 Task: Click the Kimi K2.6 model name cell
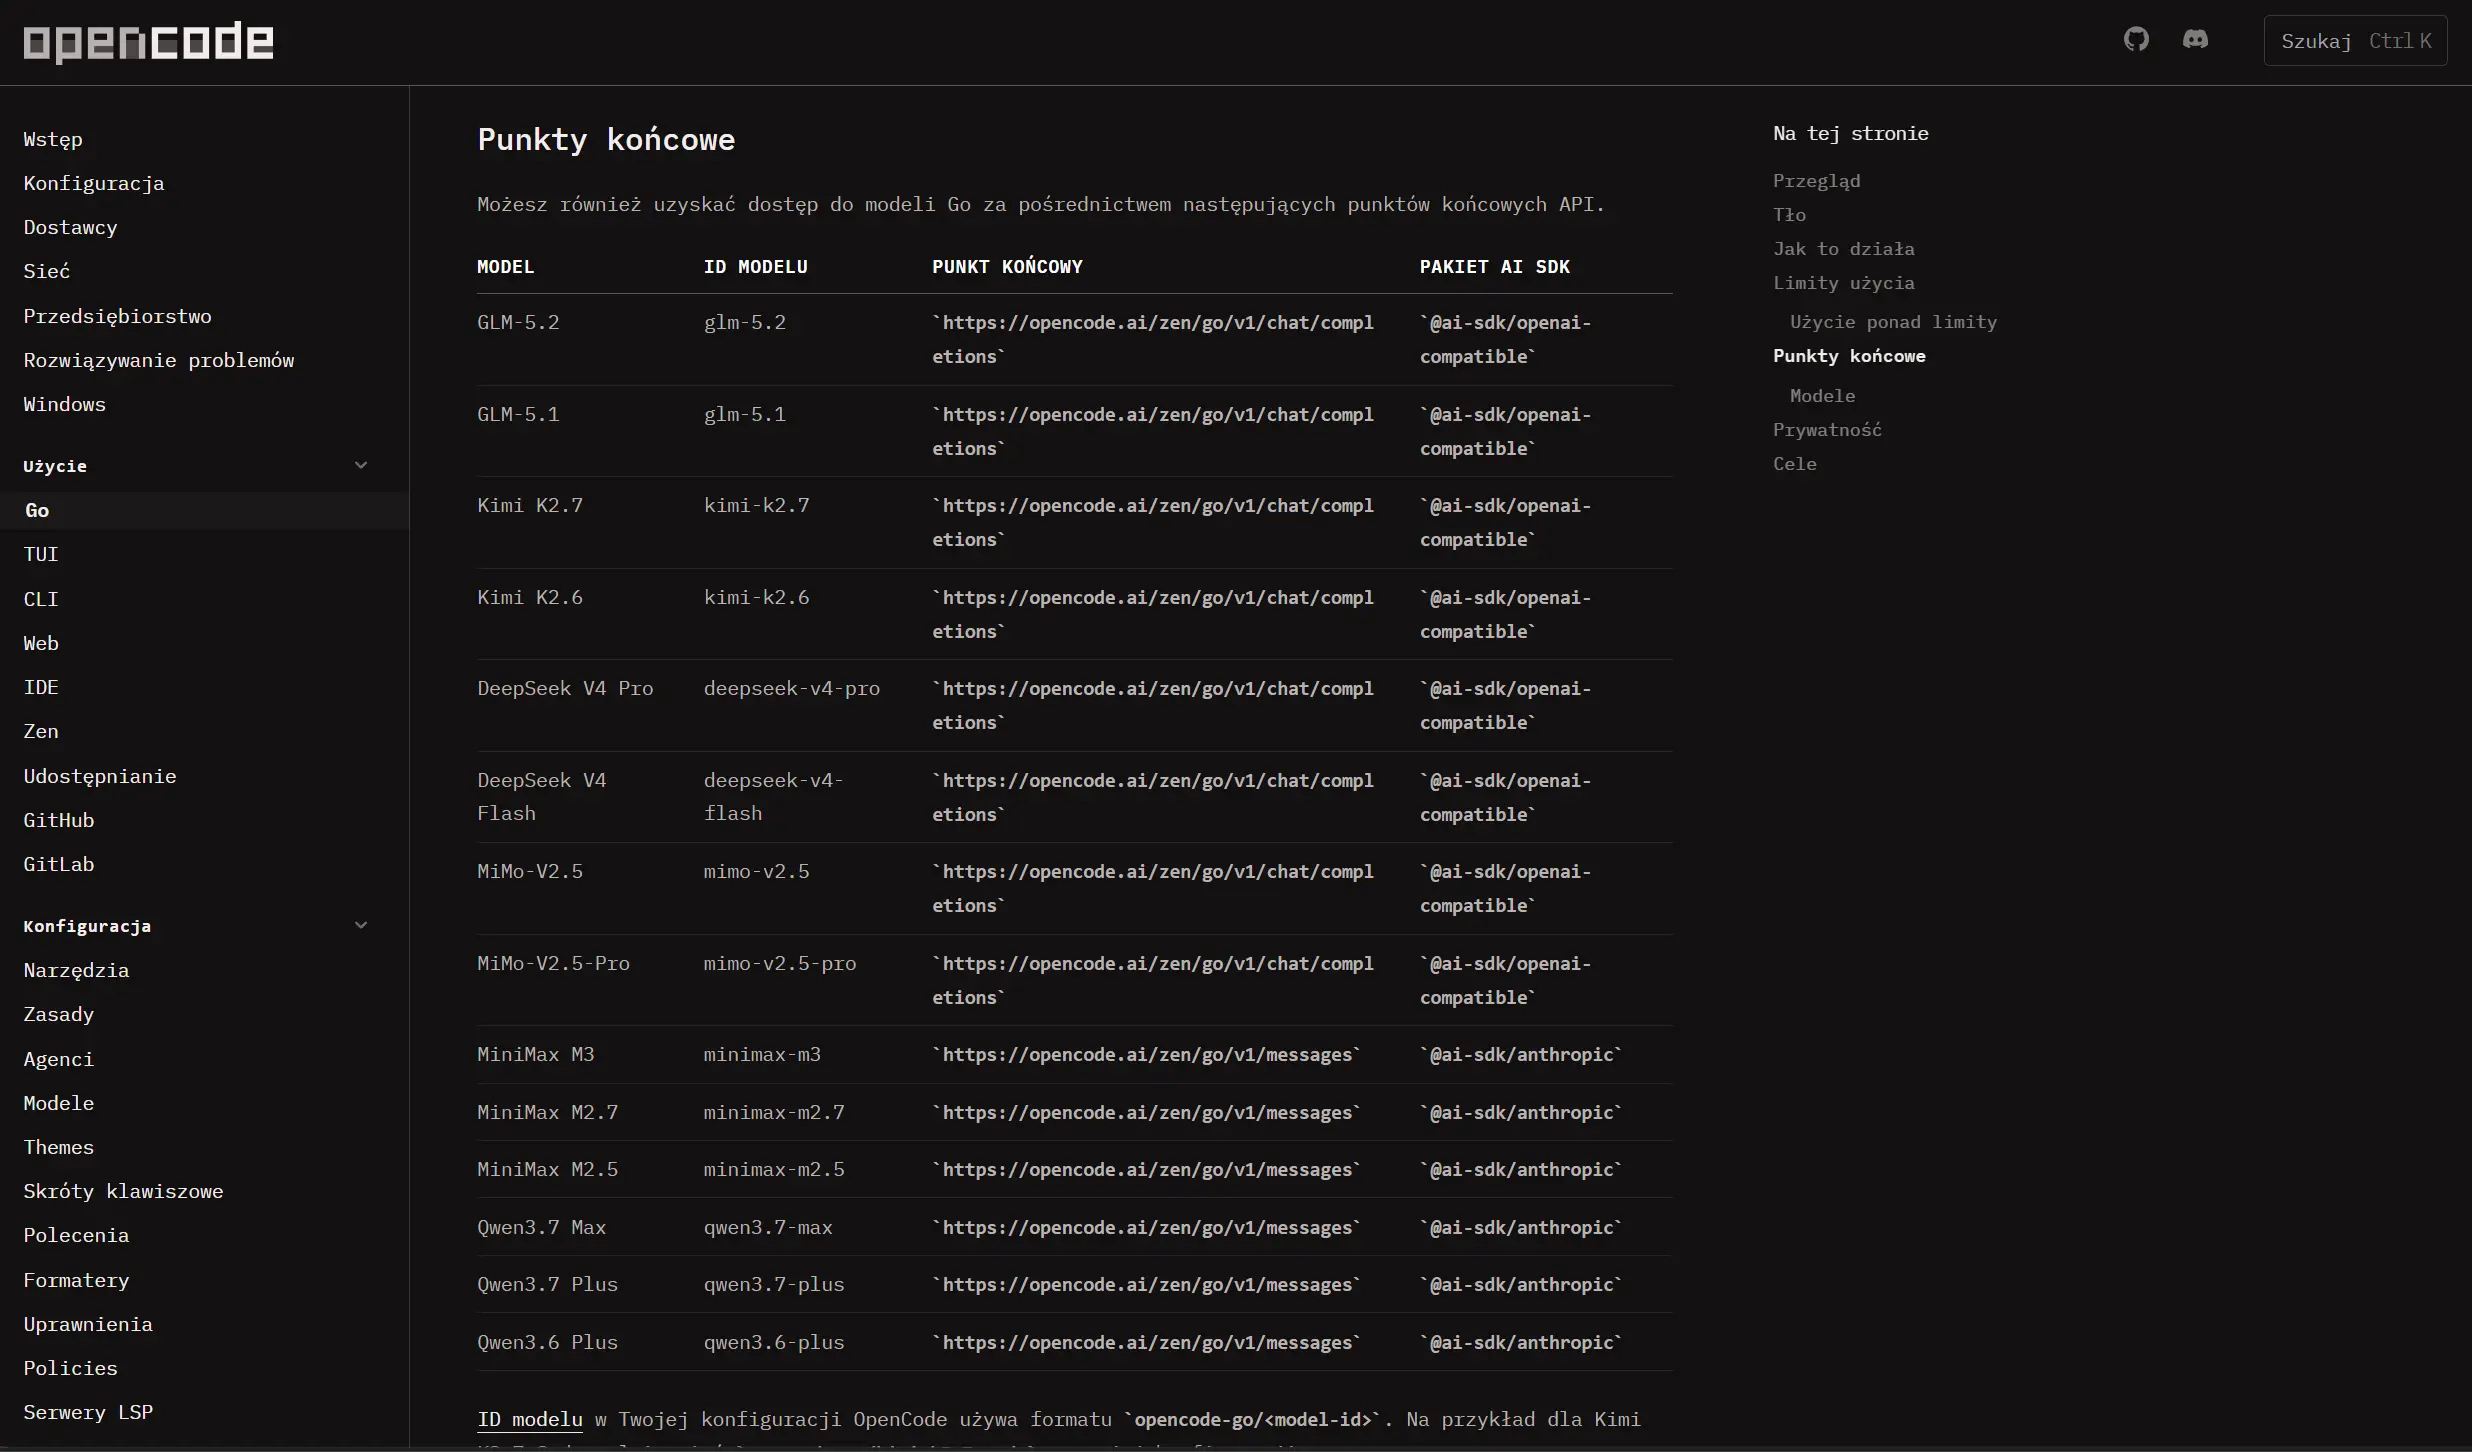tap(530, 597)
